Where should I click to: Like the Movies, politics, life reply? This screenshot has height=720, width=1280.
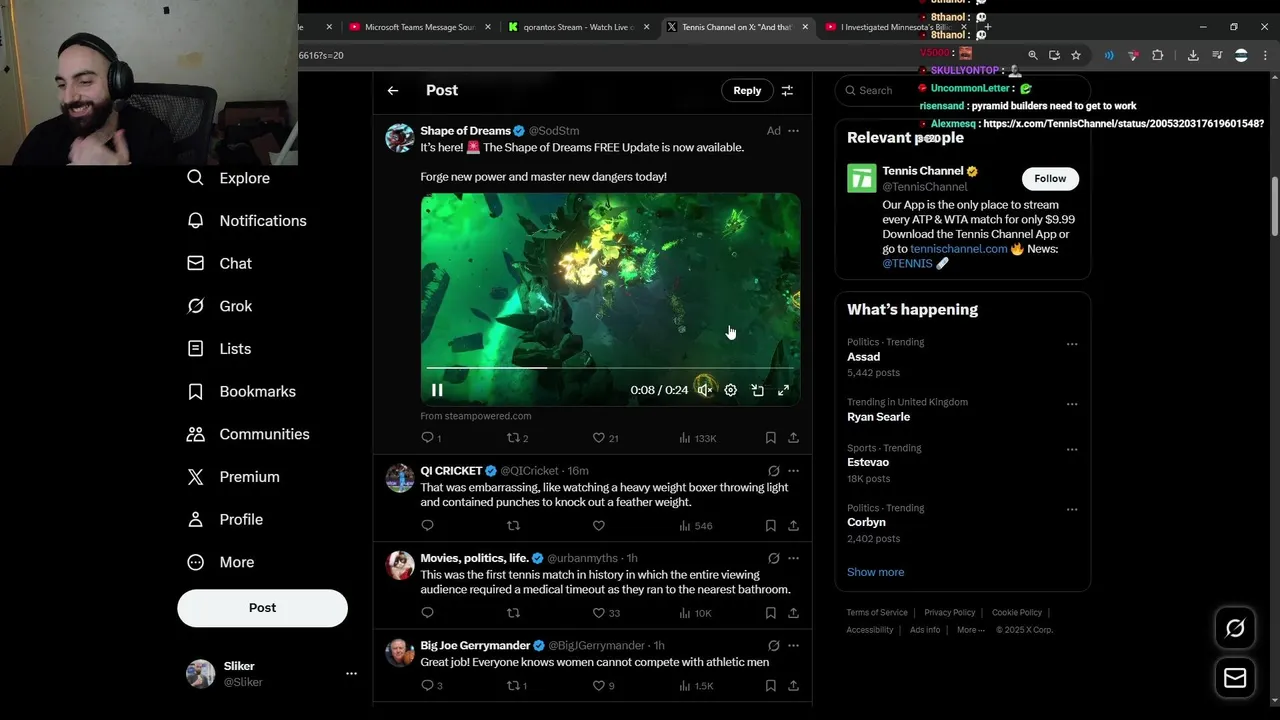click(606, 613)
